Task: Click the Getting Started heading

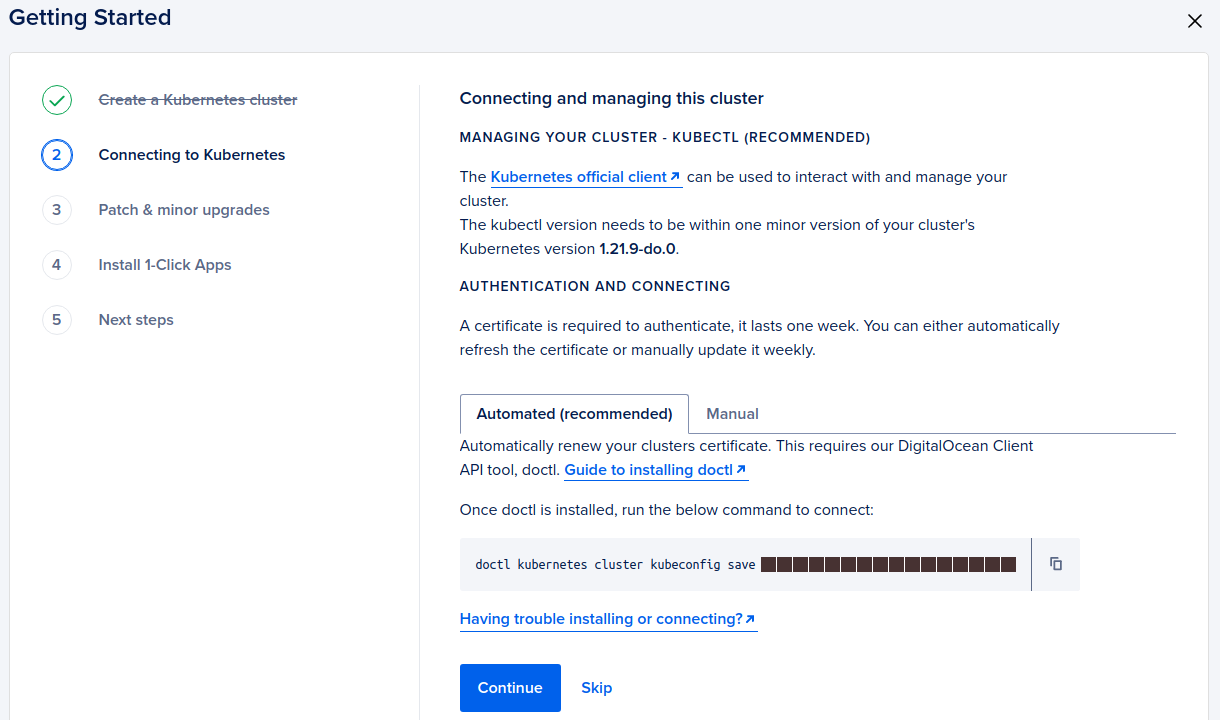Action: coord(90,18)
